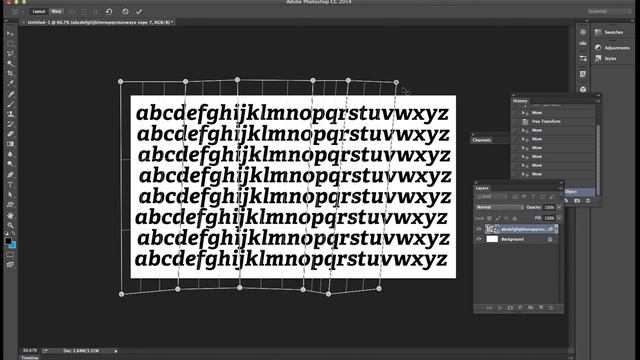
Task: Open the Normal blend mode dropdown
Action: click(499, 207)
